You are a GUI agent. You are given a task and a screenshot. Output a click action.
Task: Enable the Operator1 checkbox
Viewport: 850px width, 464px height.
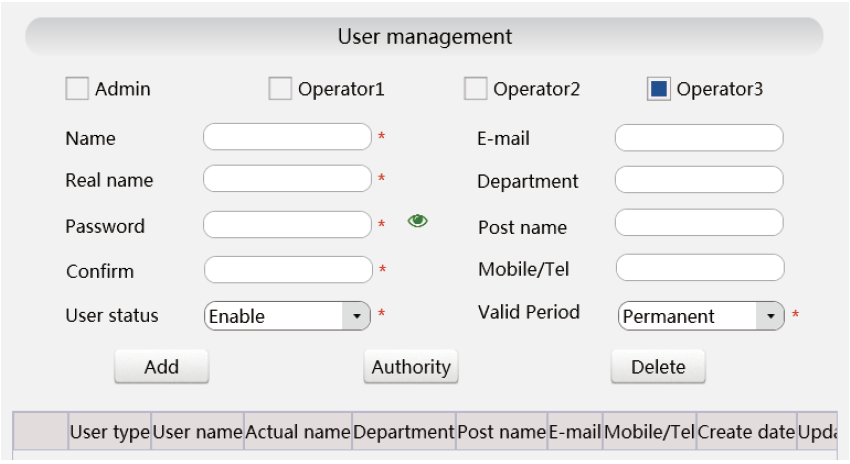click(x=280, y=88)
